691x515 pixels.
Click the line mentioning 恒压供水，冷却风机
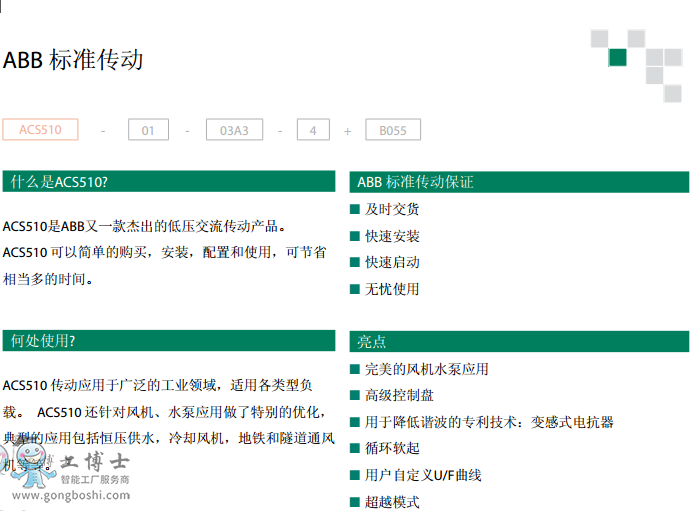tap(169, 438)
